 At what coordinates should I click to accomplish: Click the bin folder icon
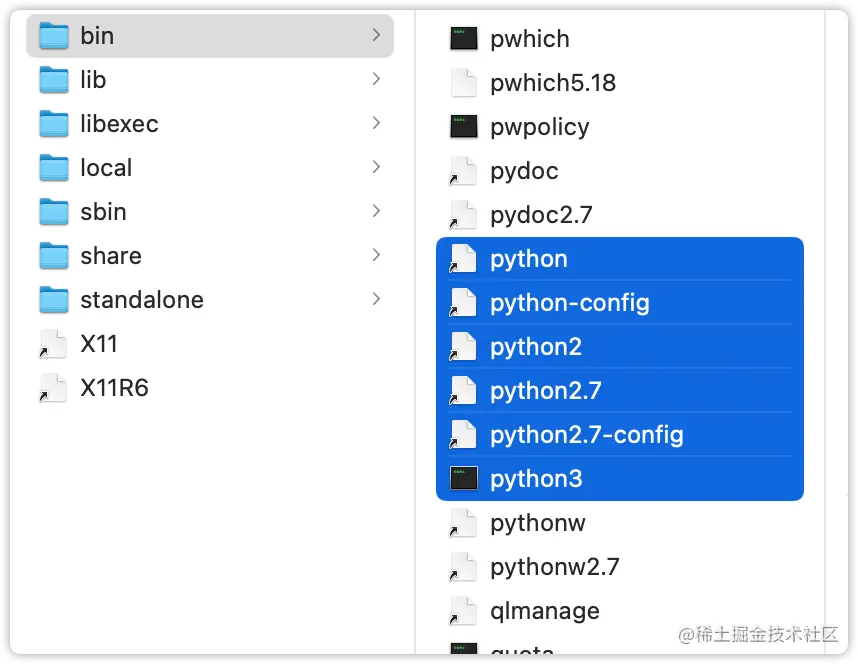point(53,35)
